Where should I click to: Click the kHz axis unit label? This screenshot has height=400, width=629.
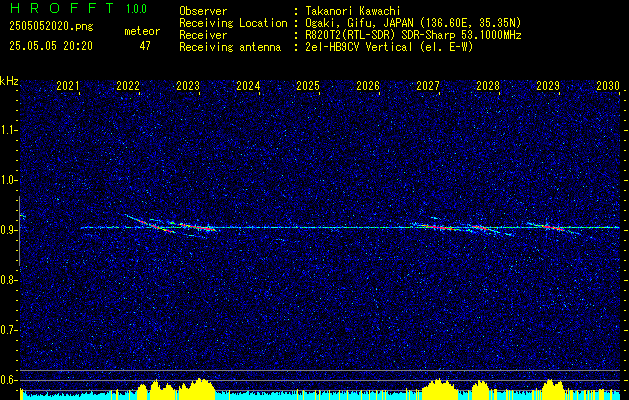tap(9, 81)
